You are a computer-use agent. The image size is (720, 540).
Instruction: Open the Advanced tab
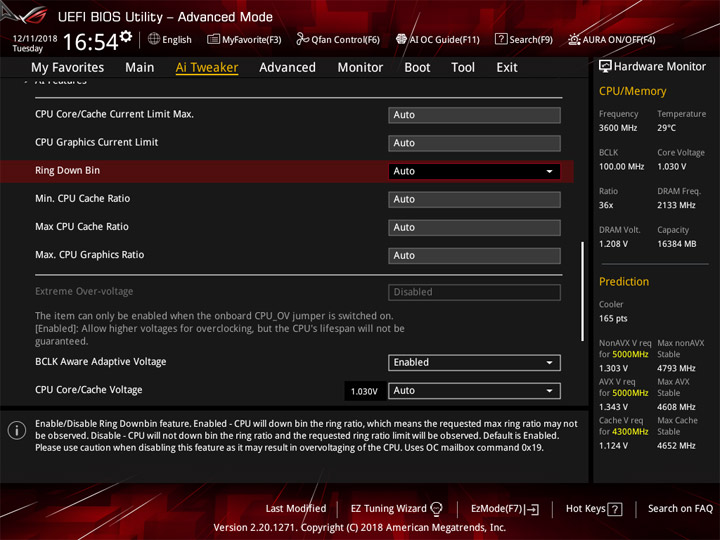click(x=287, y=68)
